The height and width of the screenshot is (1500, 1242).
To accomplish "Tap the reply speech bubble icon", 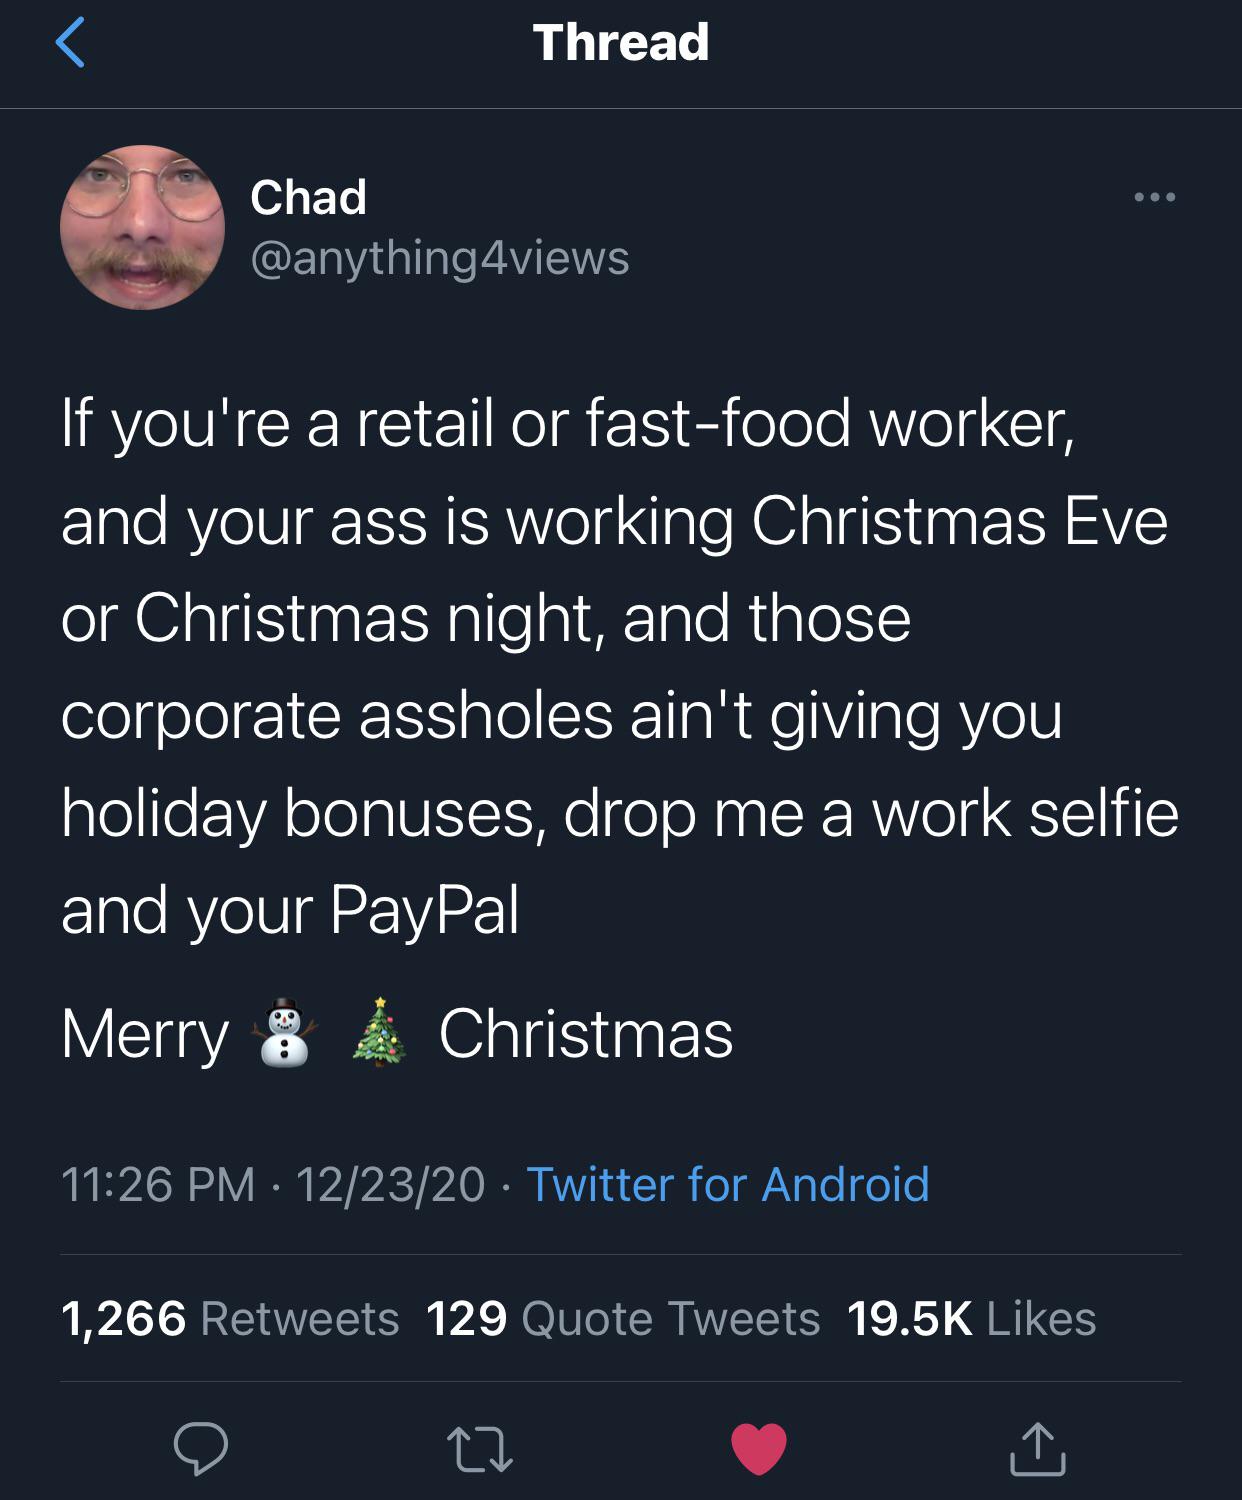I will (x=201, y=1449).
